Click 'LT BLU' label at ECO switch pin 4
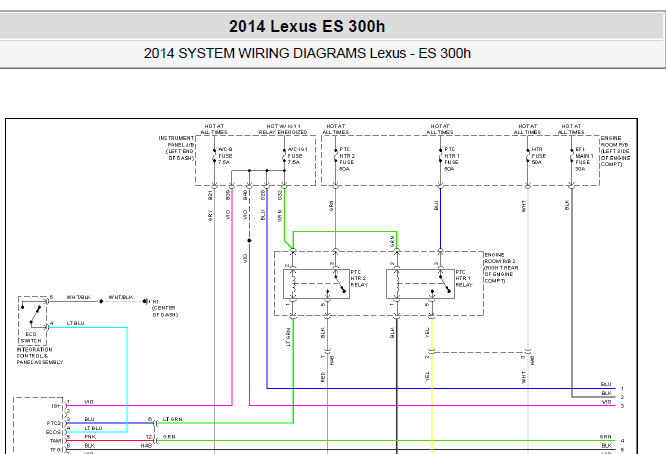This screenshot has width=666, height=454. click(75, 324)
